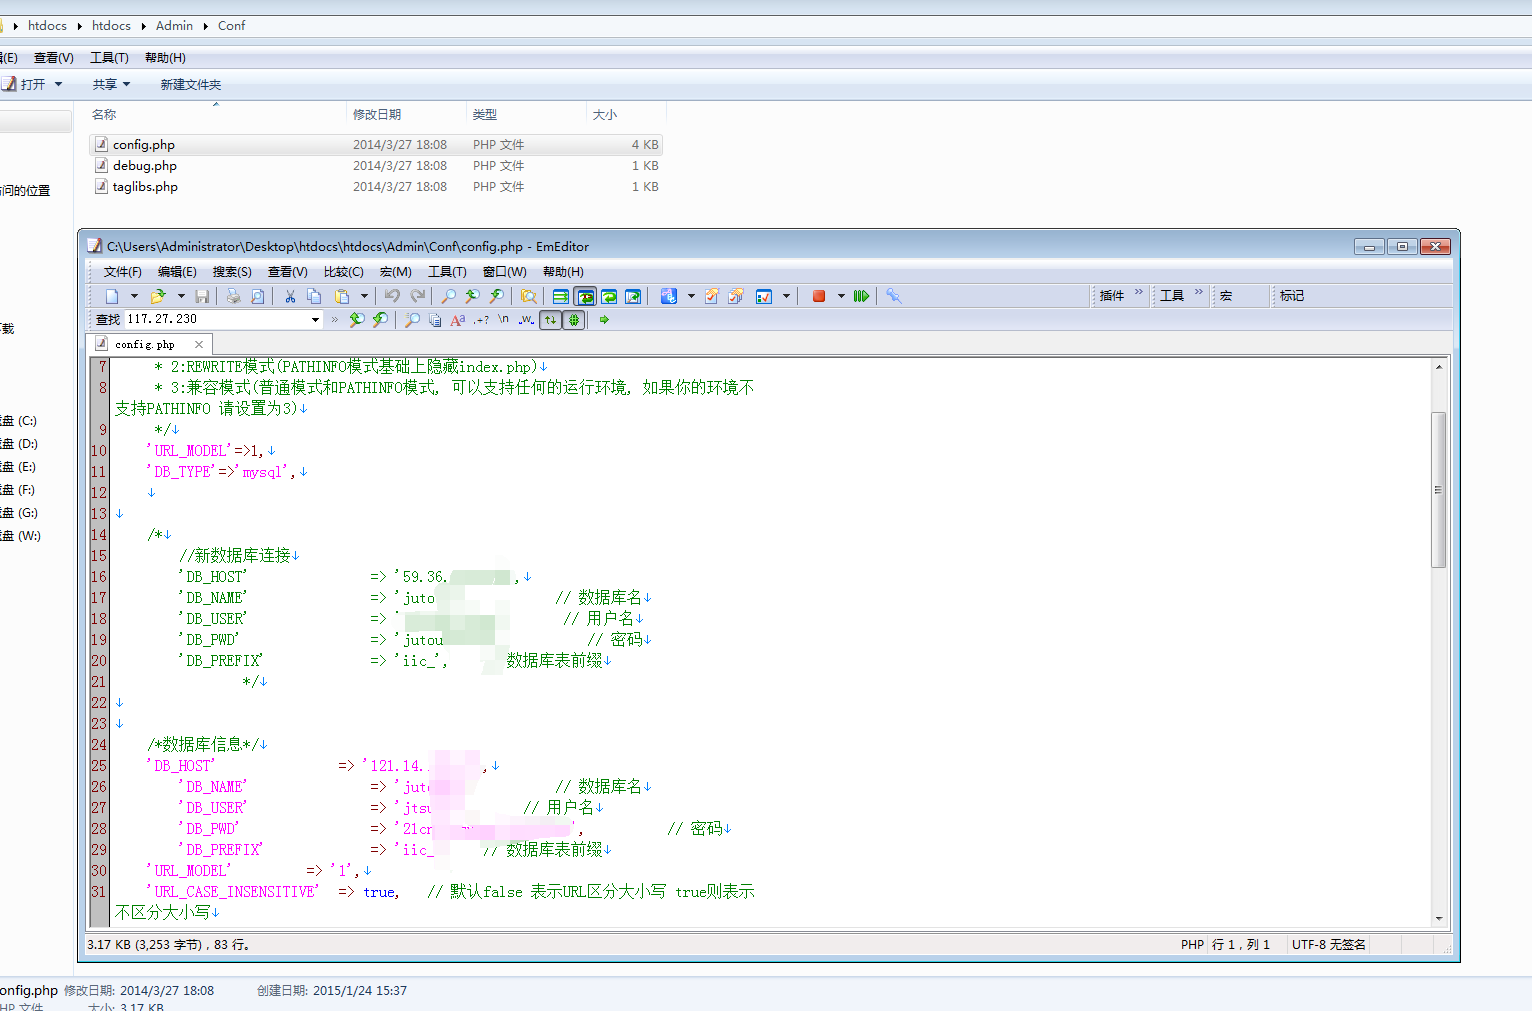Click the Find in Files icon

click(528, 296)
